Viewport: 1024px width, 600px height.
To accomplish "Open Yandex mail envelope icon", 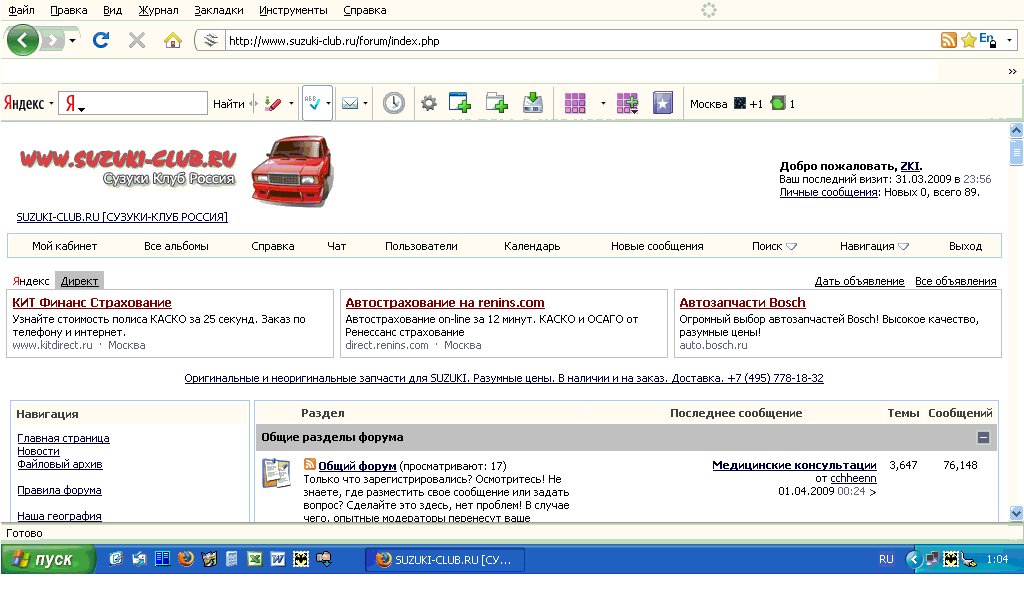I will click(x=350, y=103).
